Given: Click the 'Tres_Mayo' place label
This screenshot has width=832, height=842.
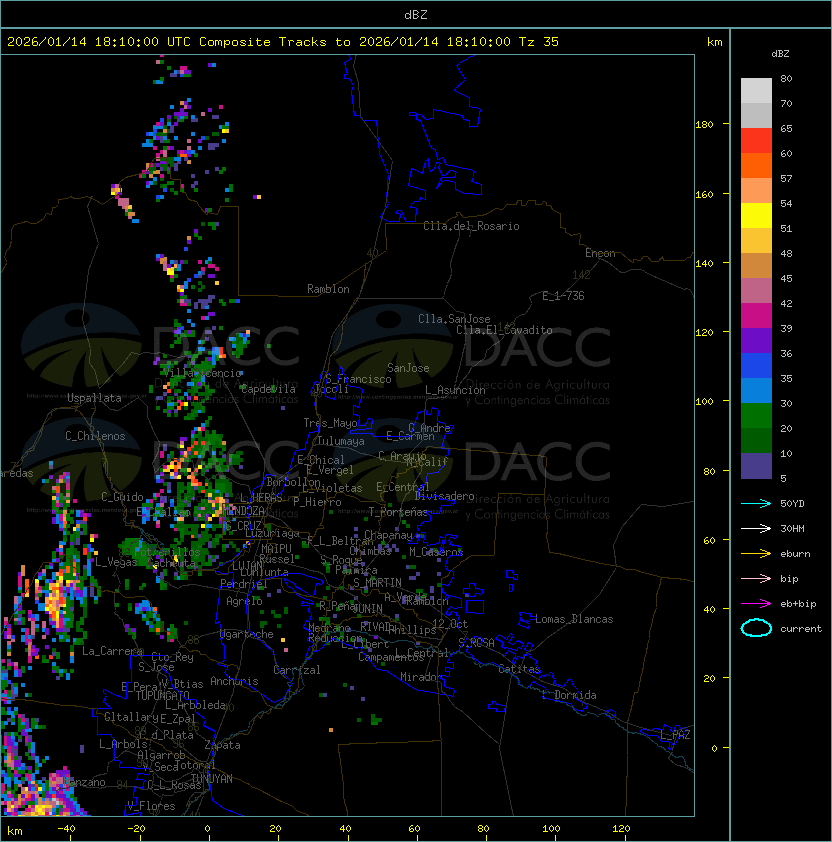Looking at the screenshot, I should tap(330, 423).
